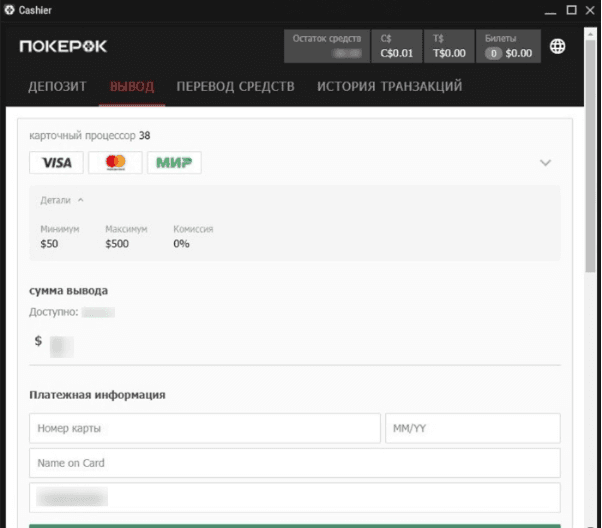Screen dimensions: 602x528
Task: Click the blurred field below Name on Card
Action: (295, 498)
